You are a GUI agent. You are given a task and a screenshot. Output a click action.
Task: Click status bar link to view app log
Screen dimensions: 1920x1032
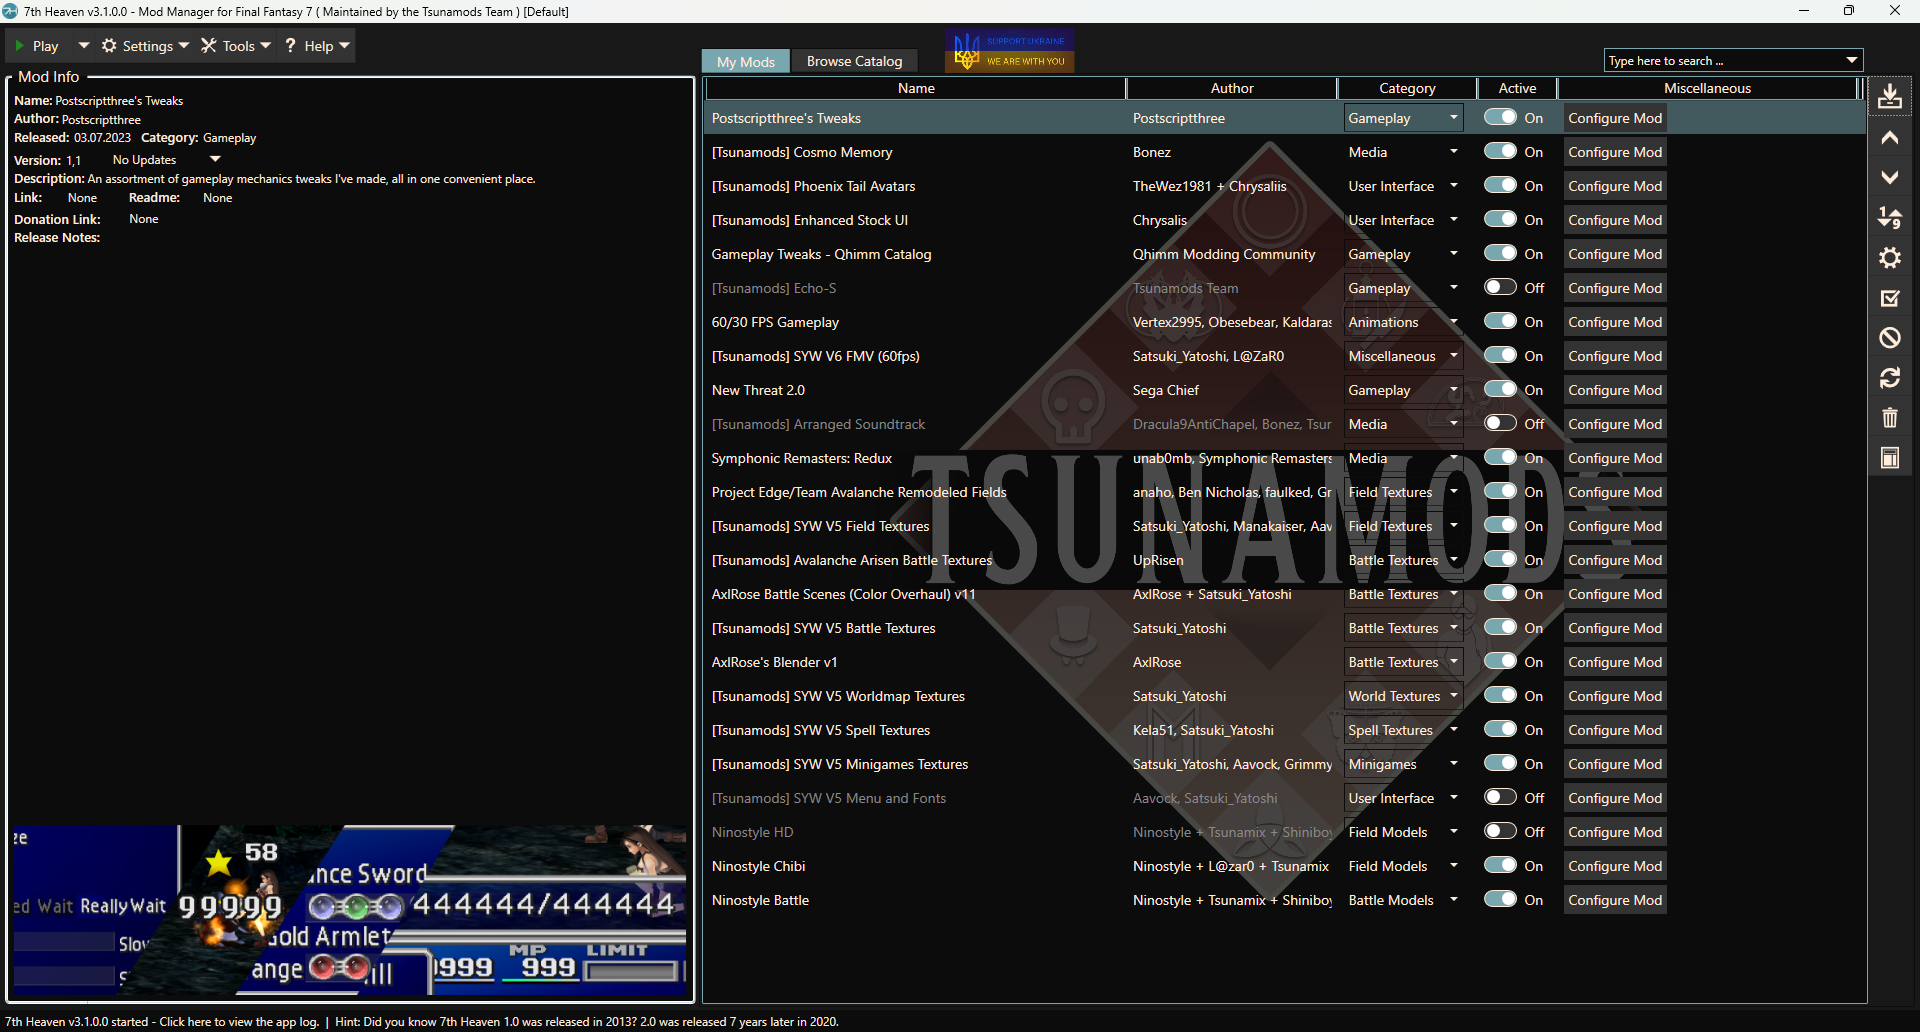point(162,1022)
